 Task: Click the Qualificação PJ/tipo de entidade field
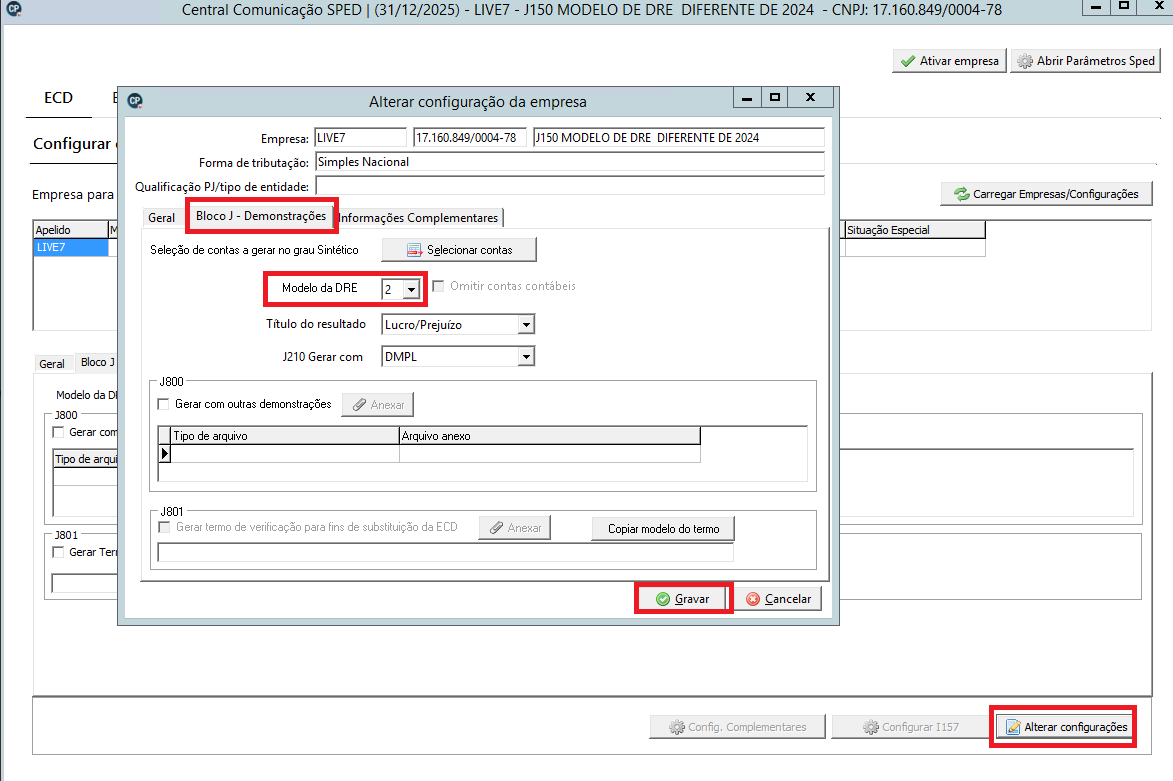[570, 186]
